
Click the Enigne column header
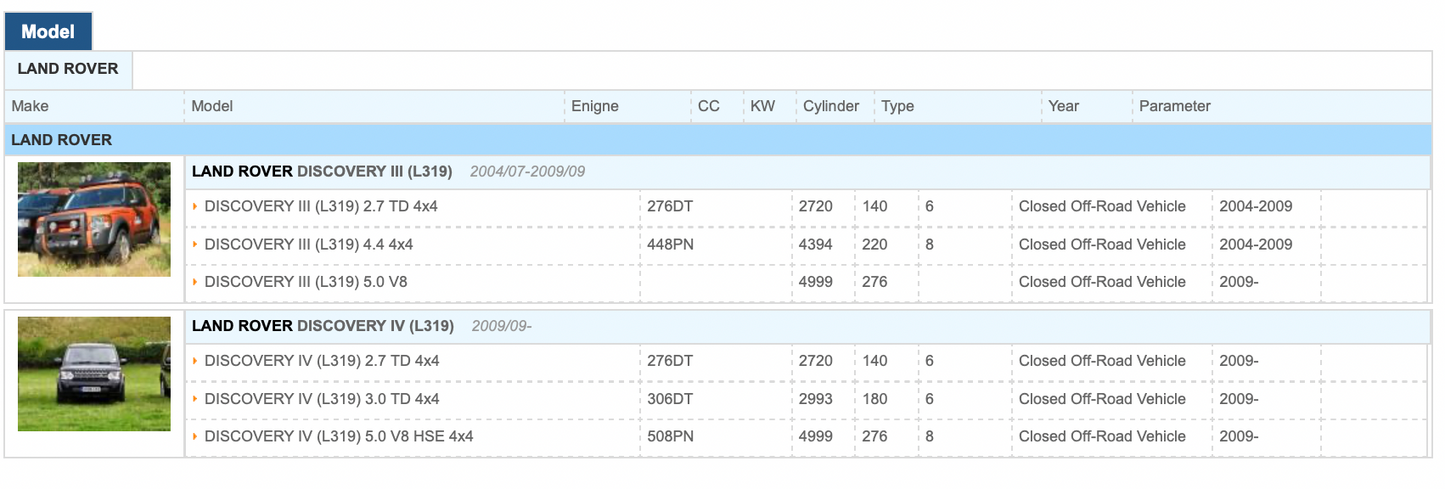point(594,106)
